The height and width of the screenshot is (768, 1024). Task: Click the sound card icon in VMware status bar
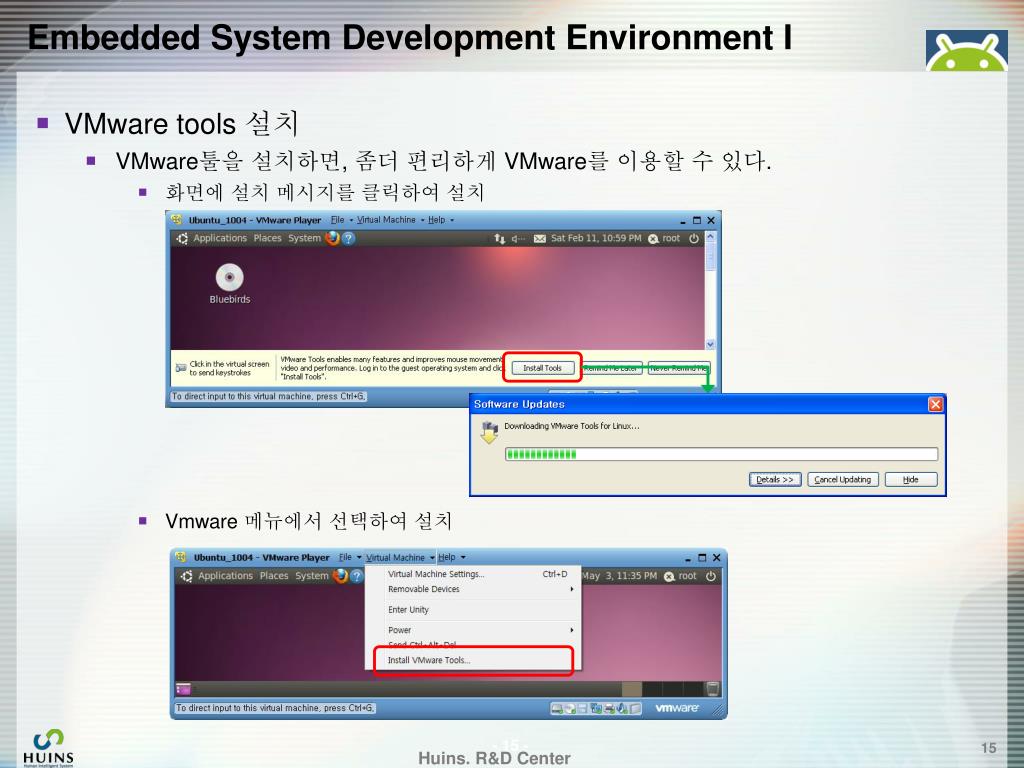coord(622,709)
